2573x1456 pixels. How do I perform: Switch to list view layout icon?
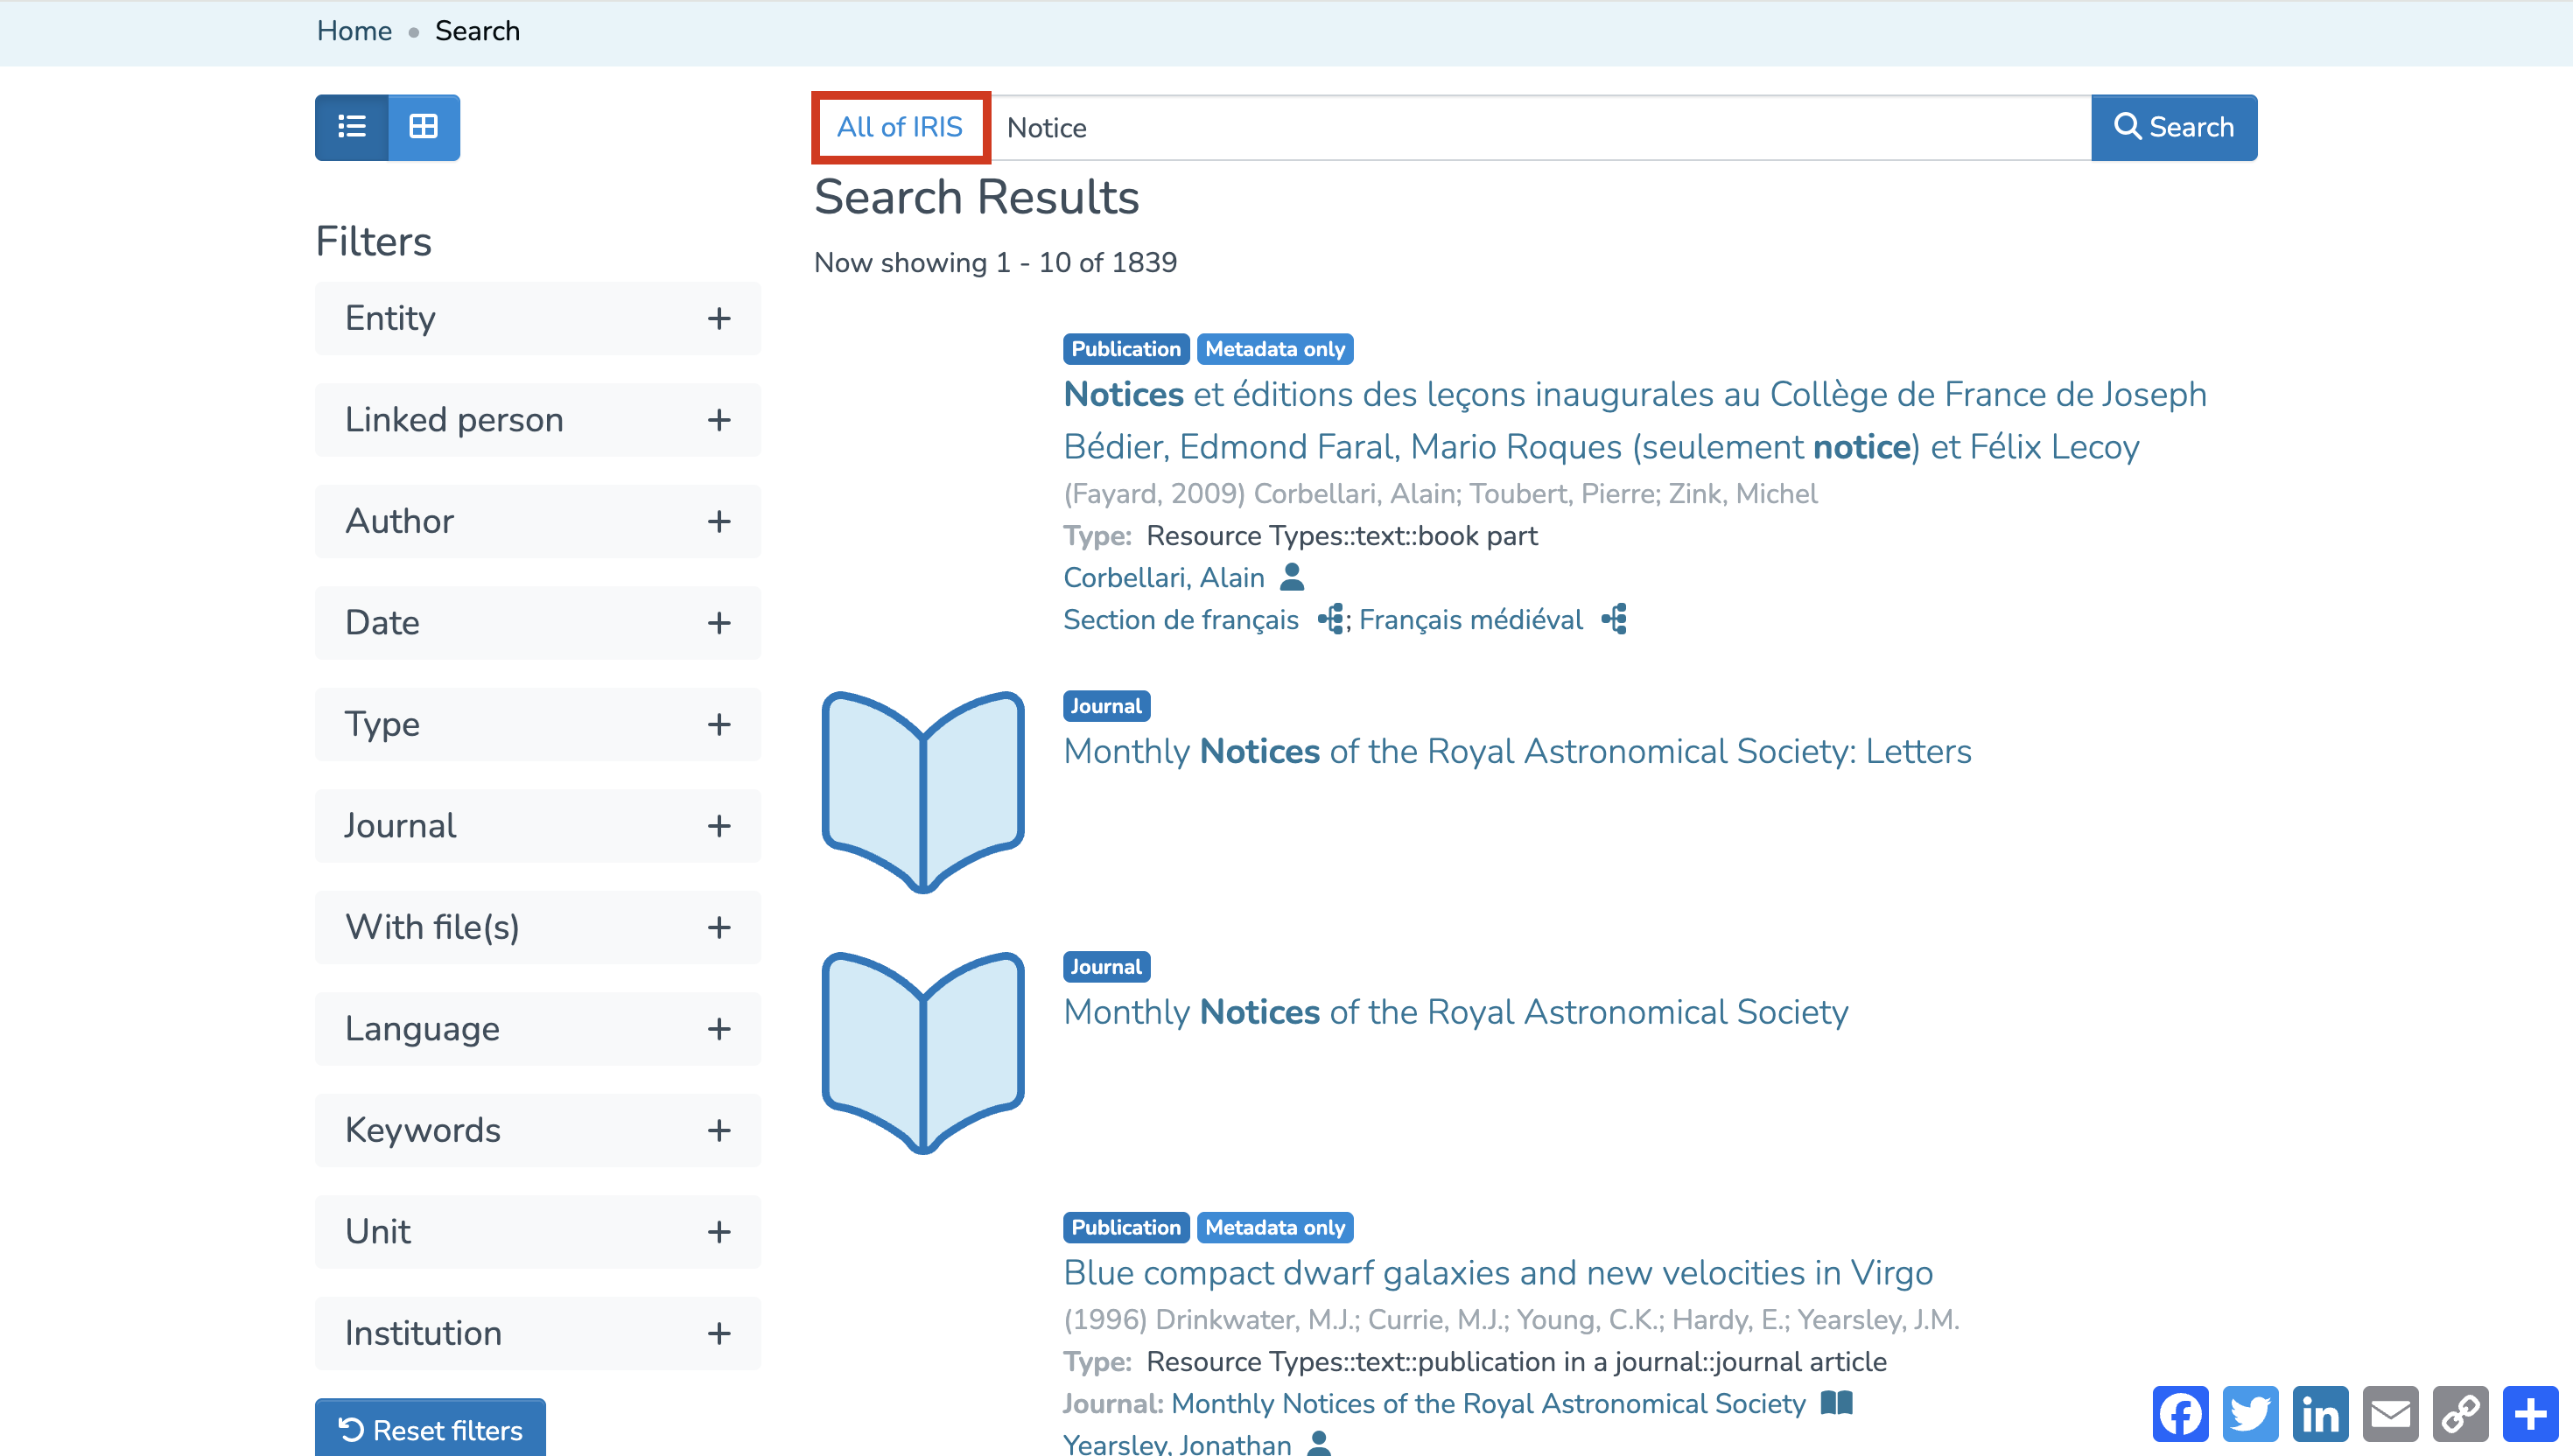(x=351, y=127)
